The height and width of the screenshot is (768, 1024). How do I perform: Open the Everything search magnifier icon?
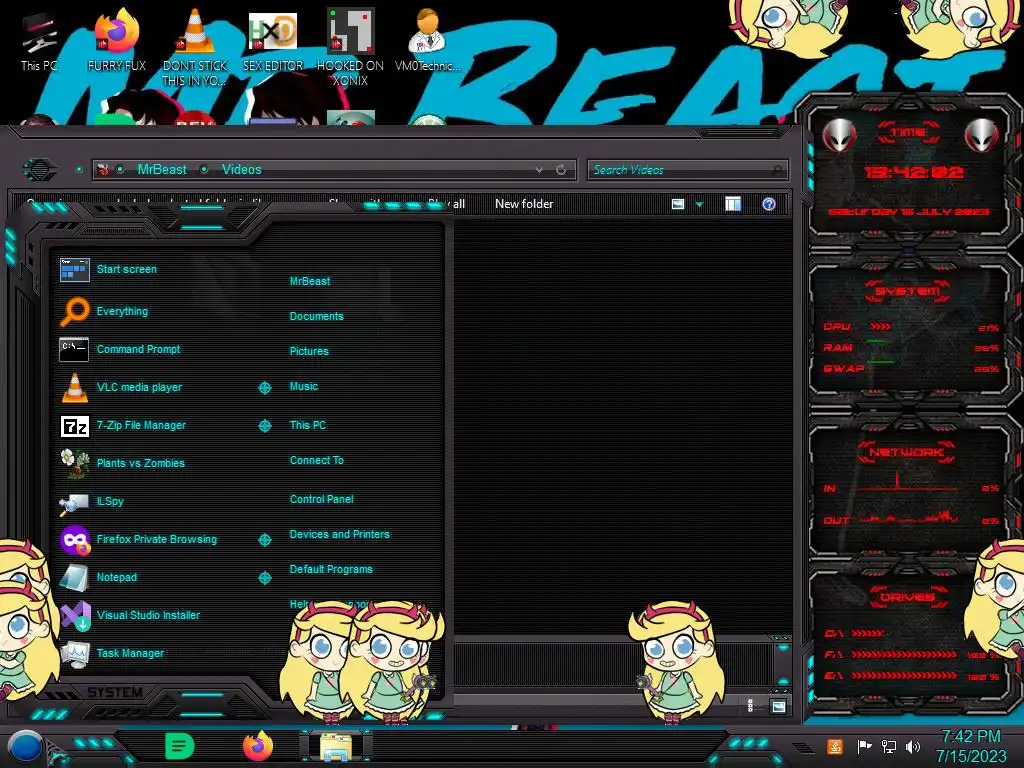coord(74,311)
